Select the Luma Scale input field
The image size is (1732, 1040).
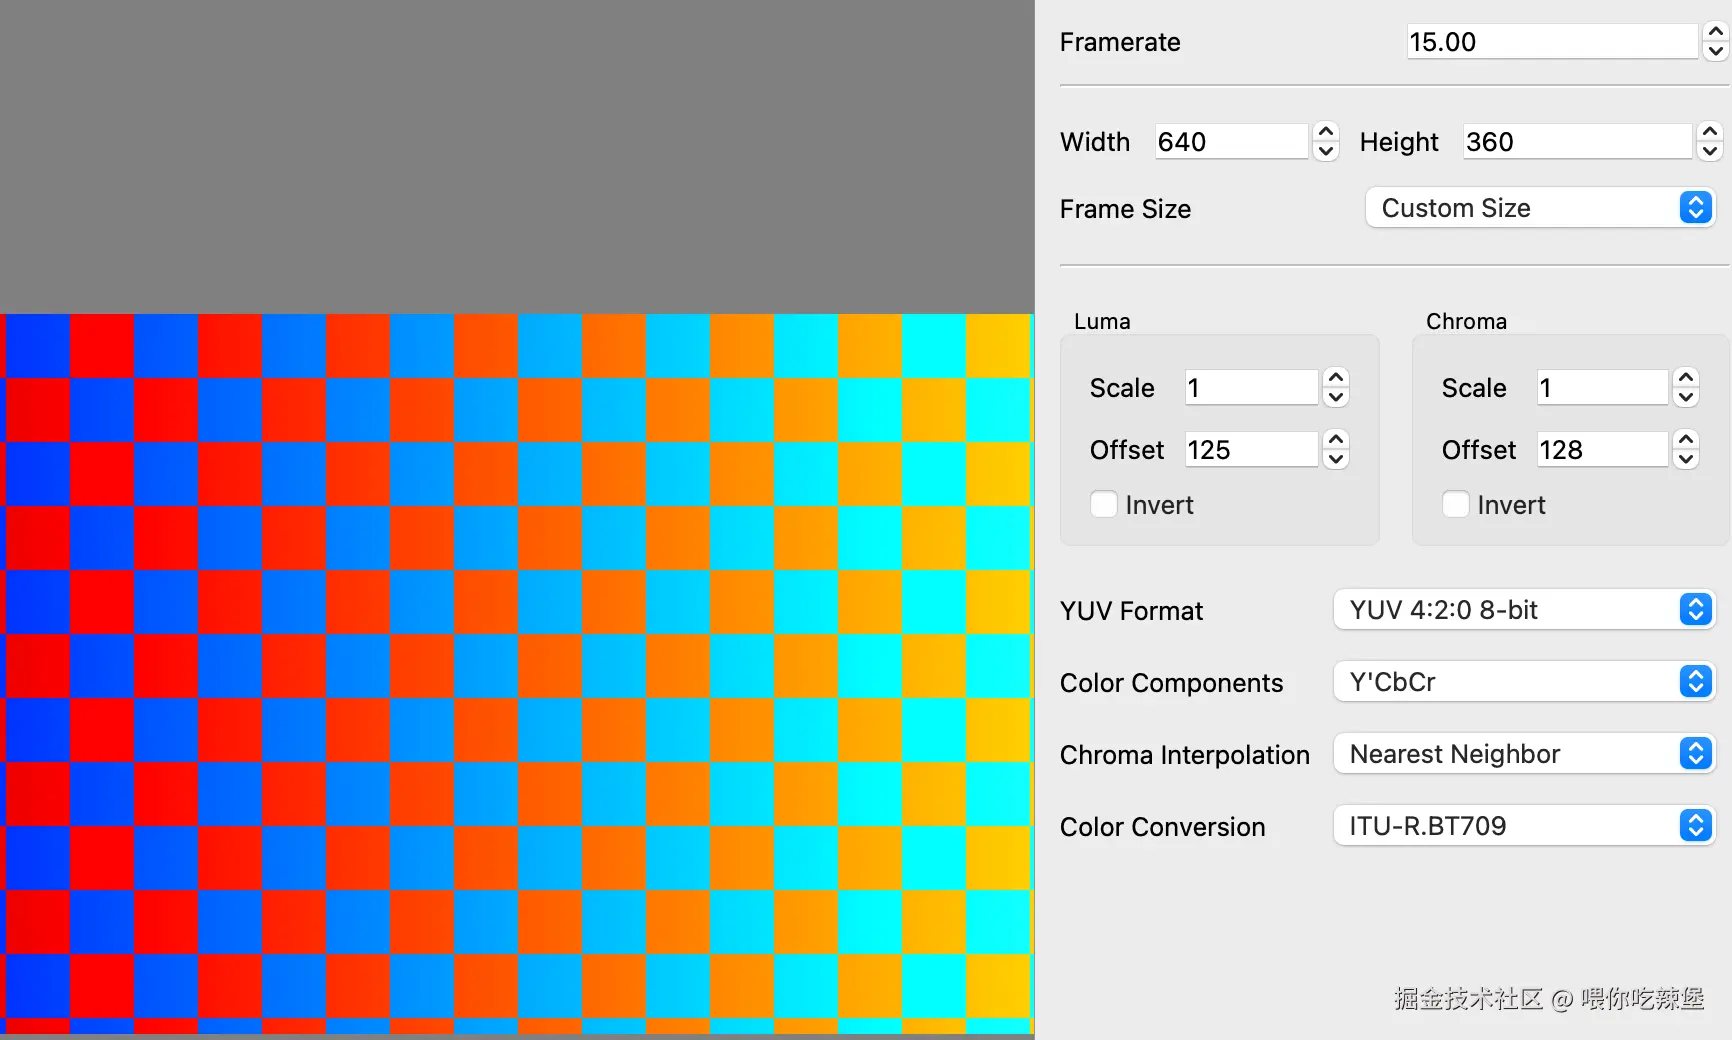coord(1251,388)
